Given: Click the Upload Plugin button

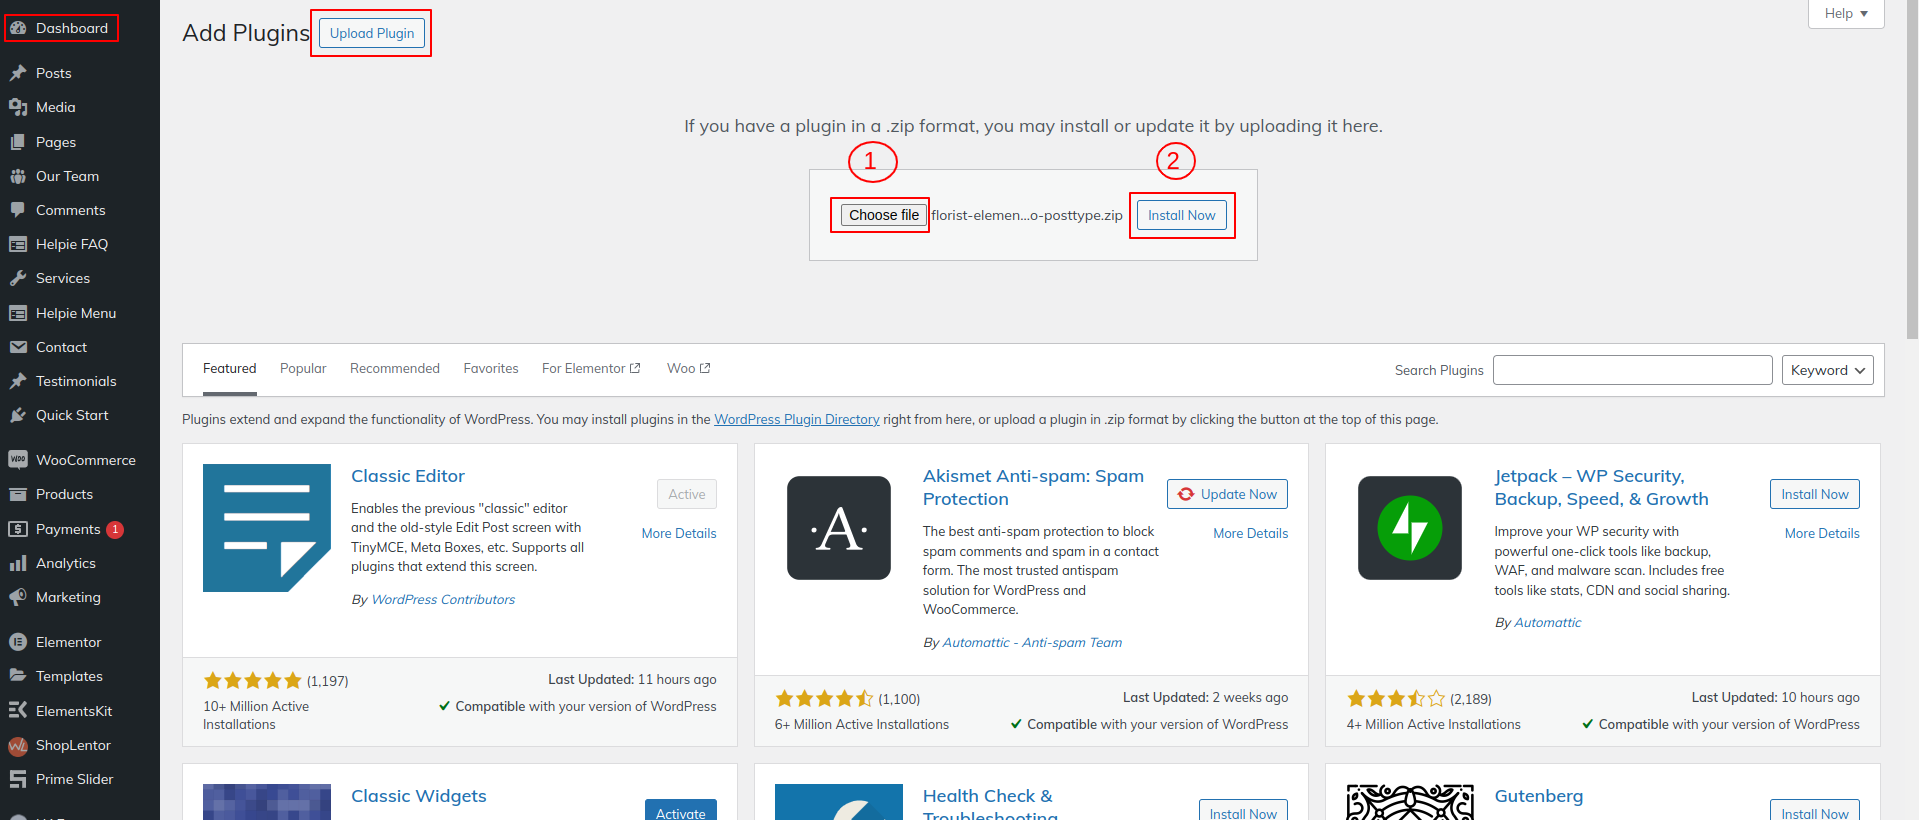Looking at the screenshot, I should 372,33.
